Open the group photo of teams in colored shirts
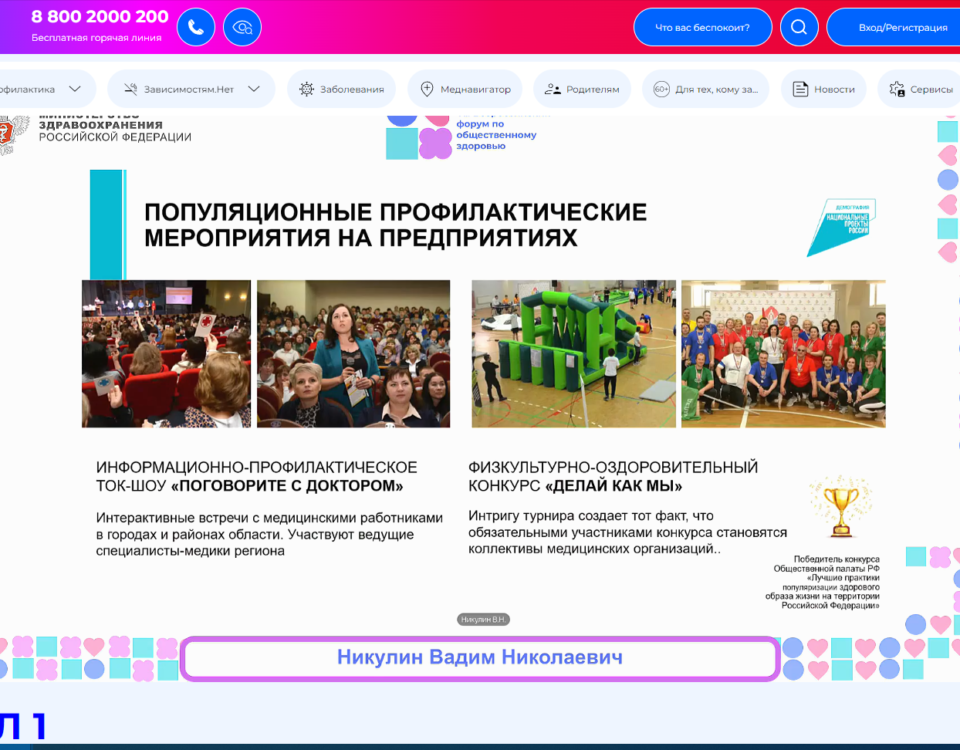The width and height of the screenshot is (960, 750). click(x=783, y=354)
